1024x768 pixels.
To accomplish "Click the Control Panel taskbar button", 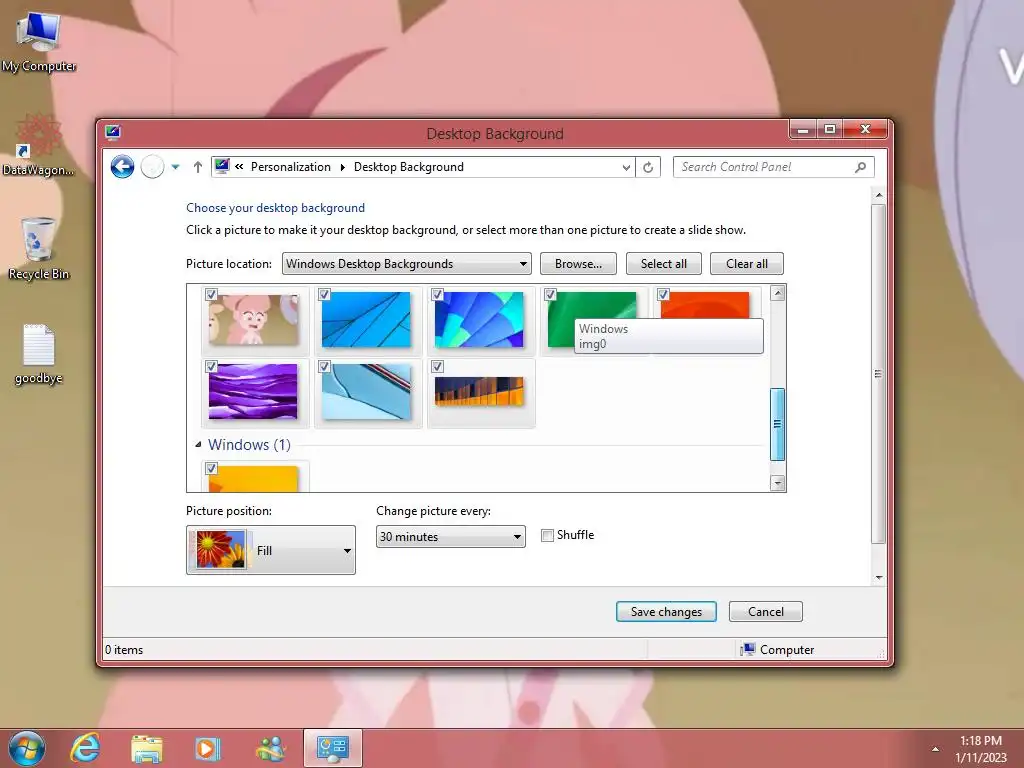I will (332, 748).
